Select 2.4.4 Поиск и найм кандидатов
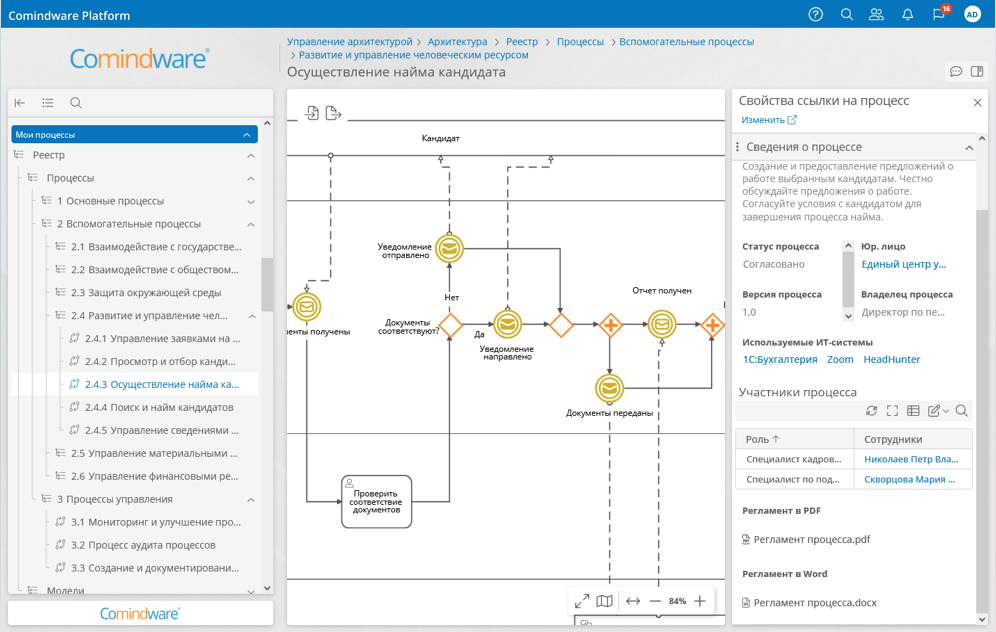 point(159,407)
